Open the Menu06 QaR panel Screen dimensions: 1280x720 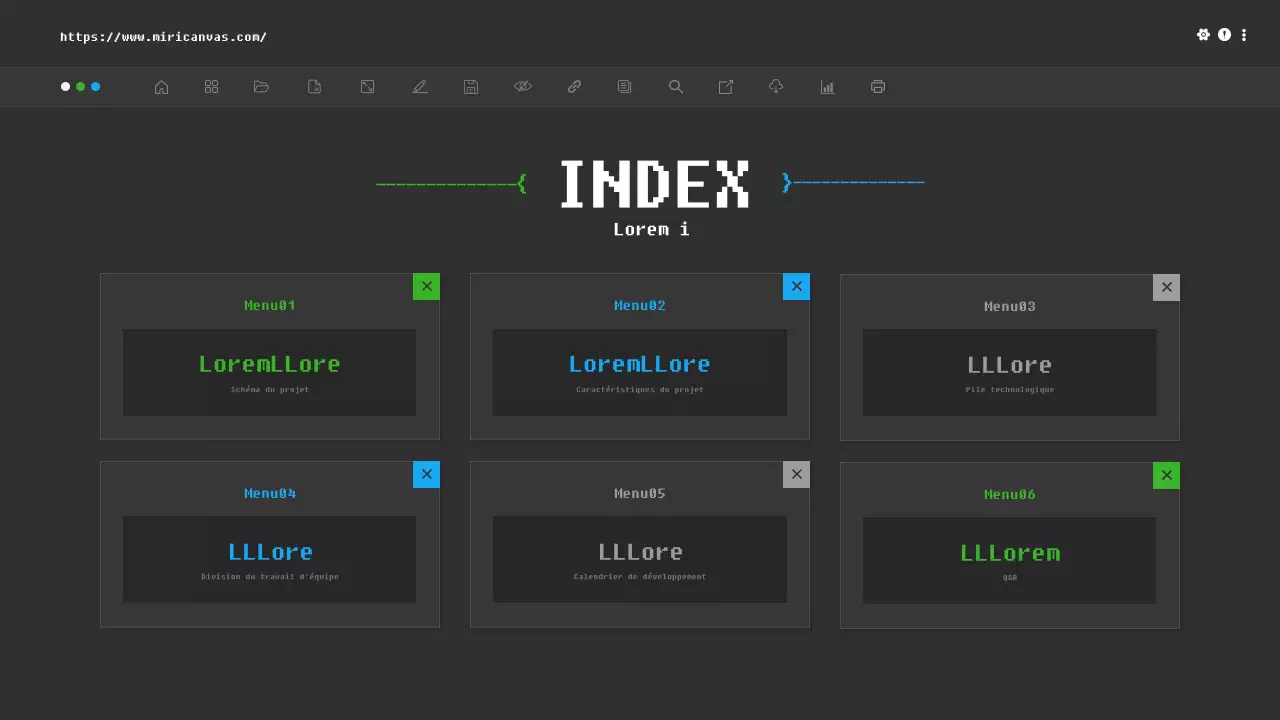click(x=1010, y=560)
